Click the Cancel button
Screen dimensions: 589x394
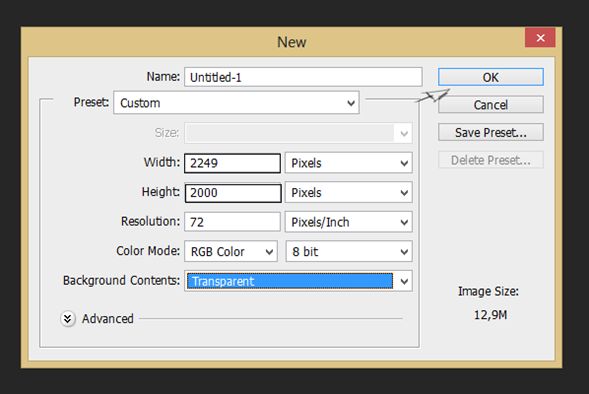click(x=491, y=105)
